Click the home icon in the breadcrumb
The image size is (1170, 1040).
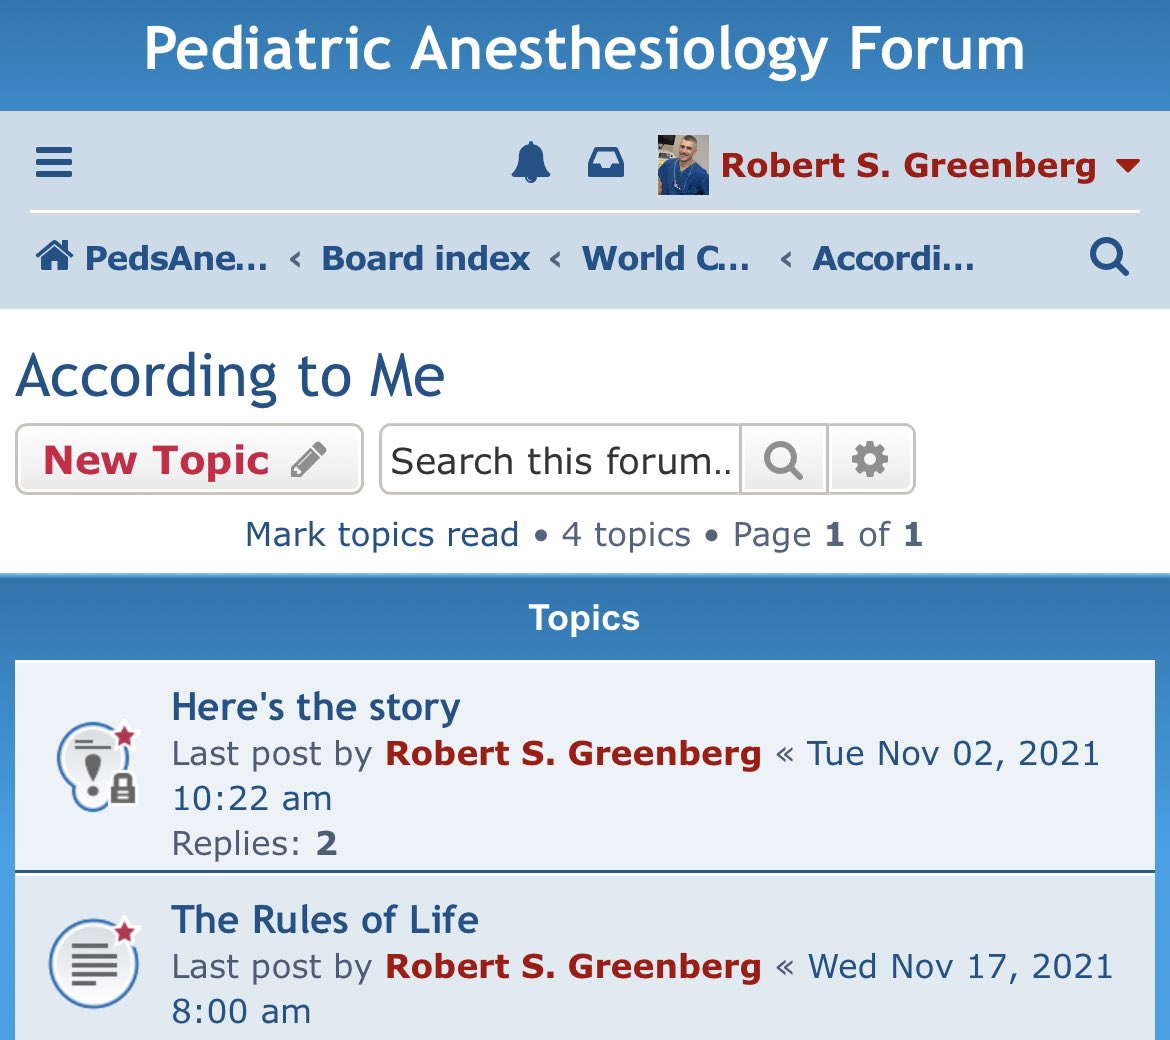(54, 256)
